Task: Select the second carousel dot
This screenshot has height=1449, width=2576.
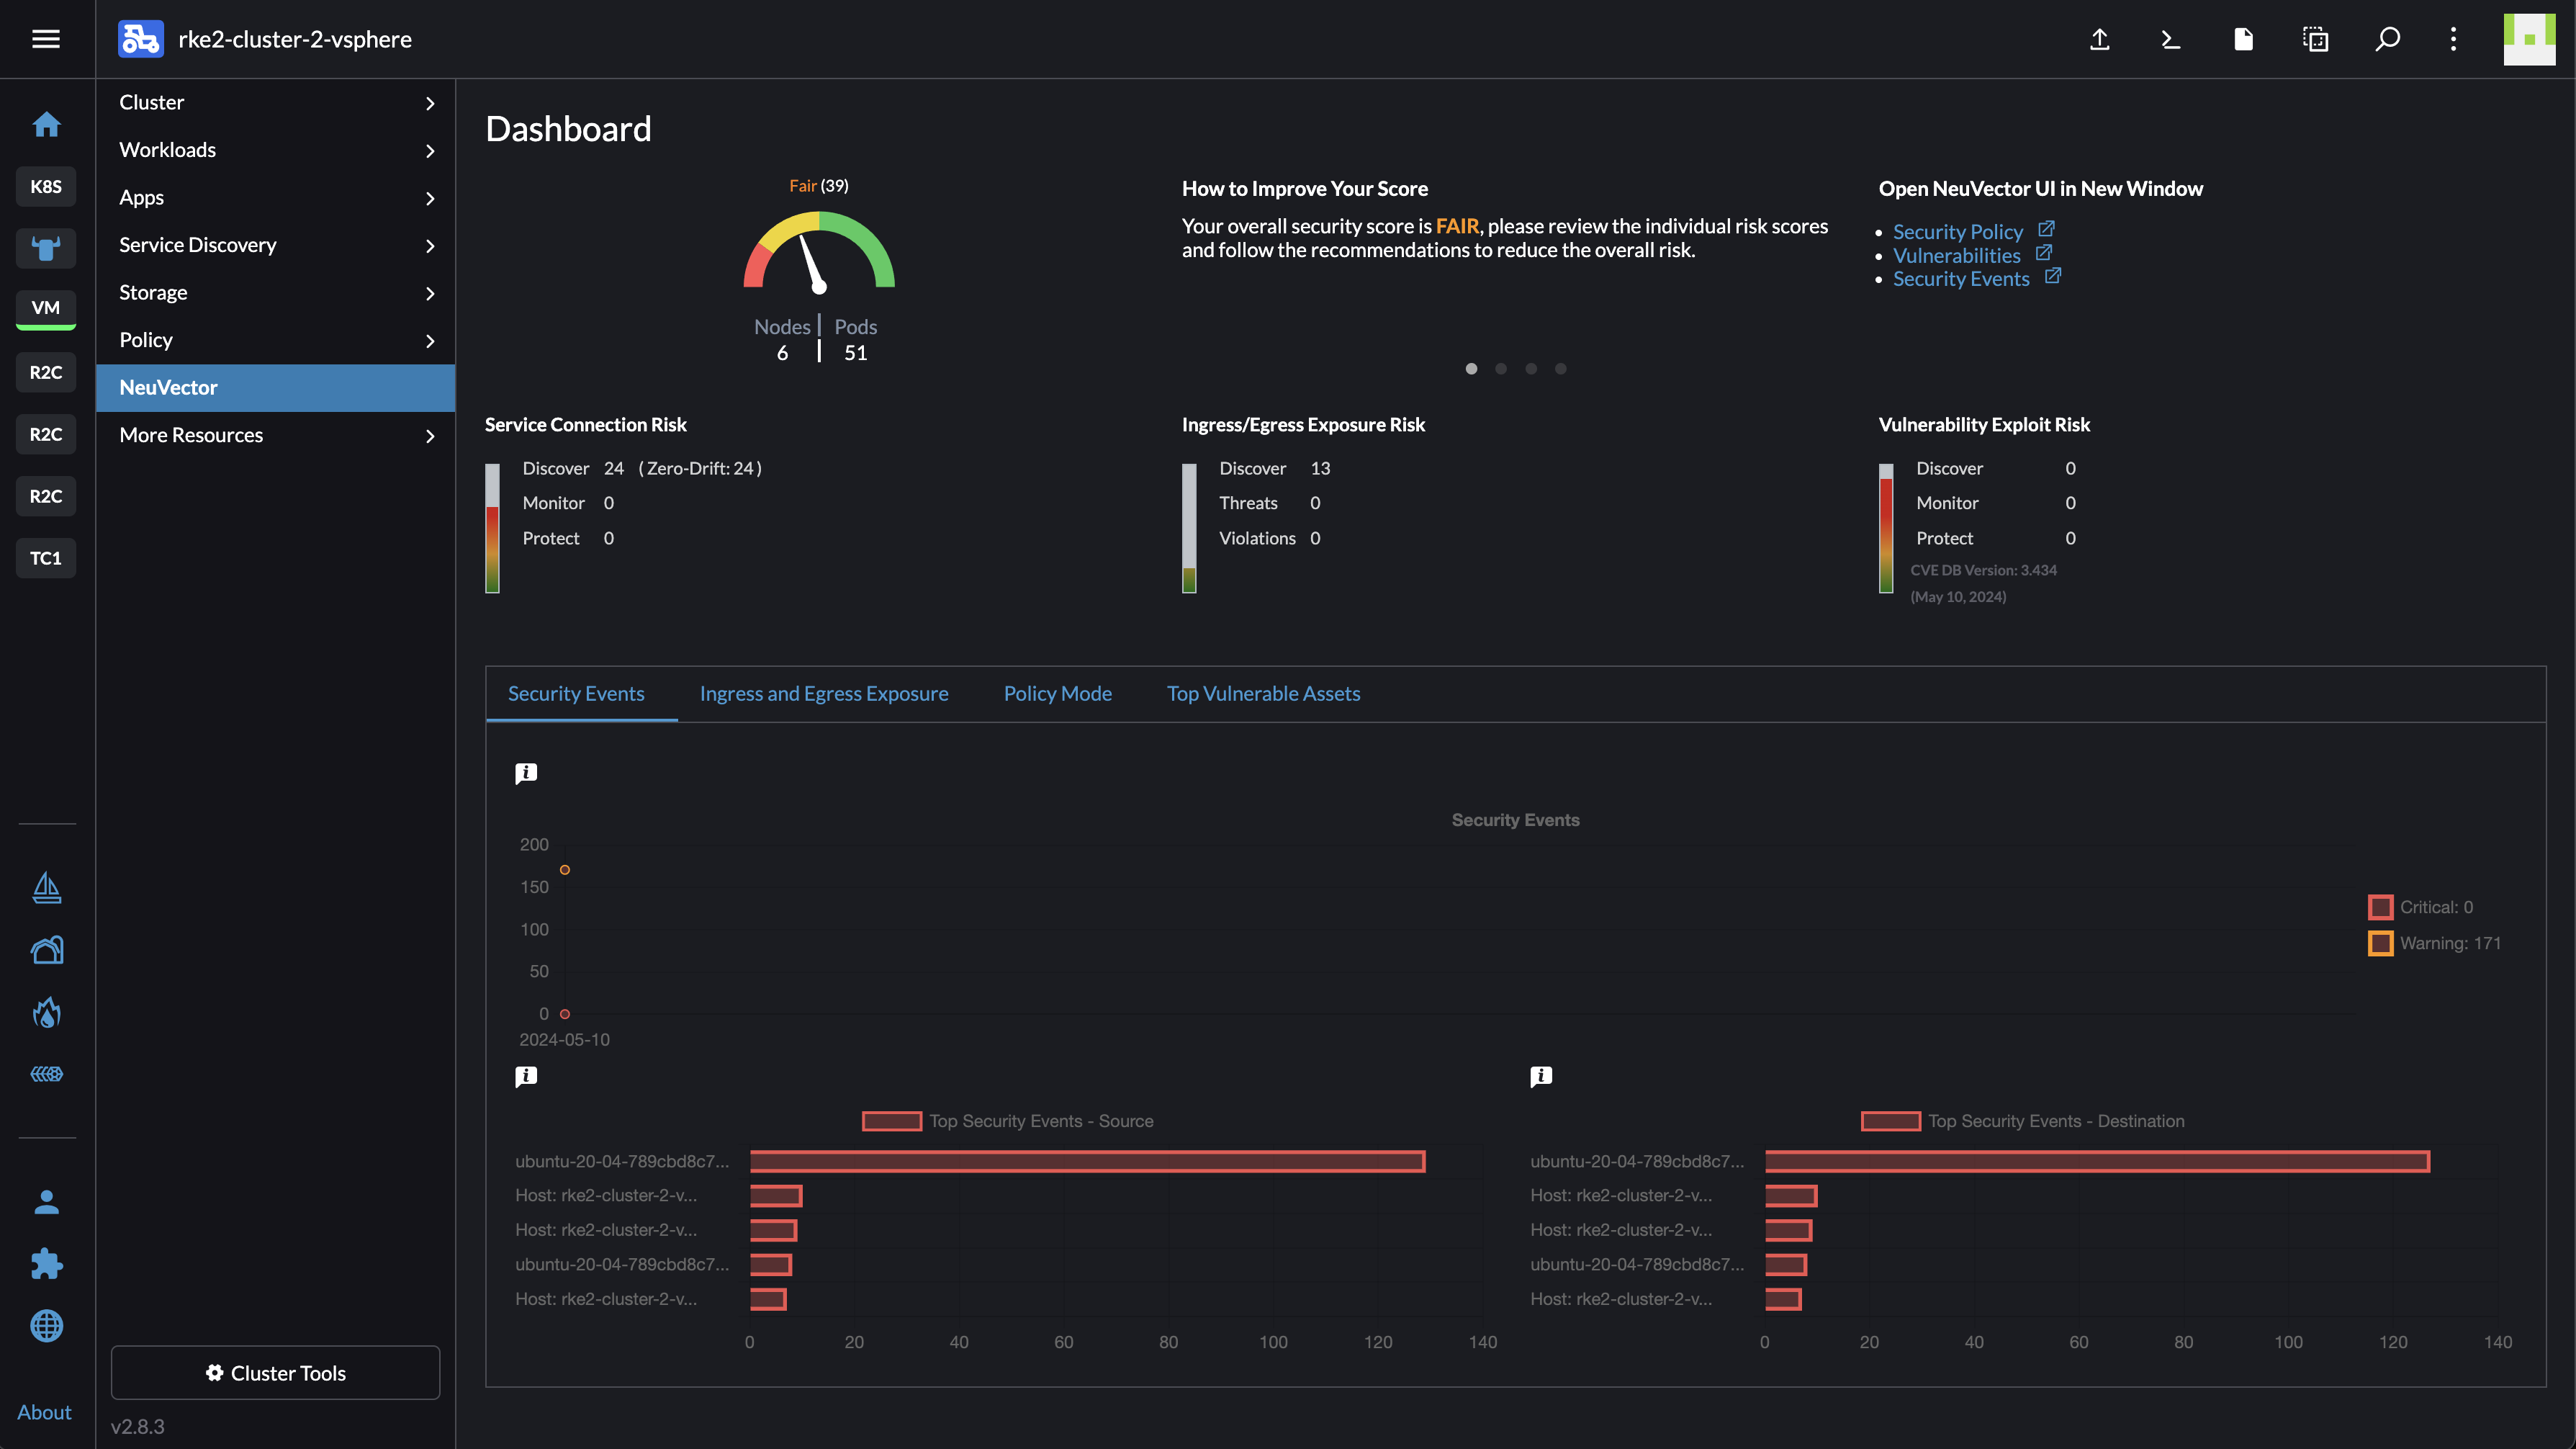Action: click(x=1501, y=369)
